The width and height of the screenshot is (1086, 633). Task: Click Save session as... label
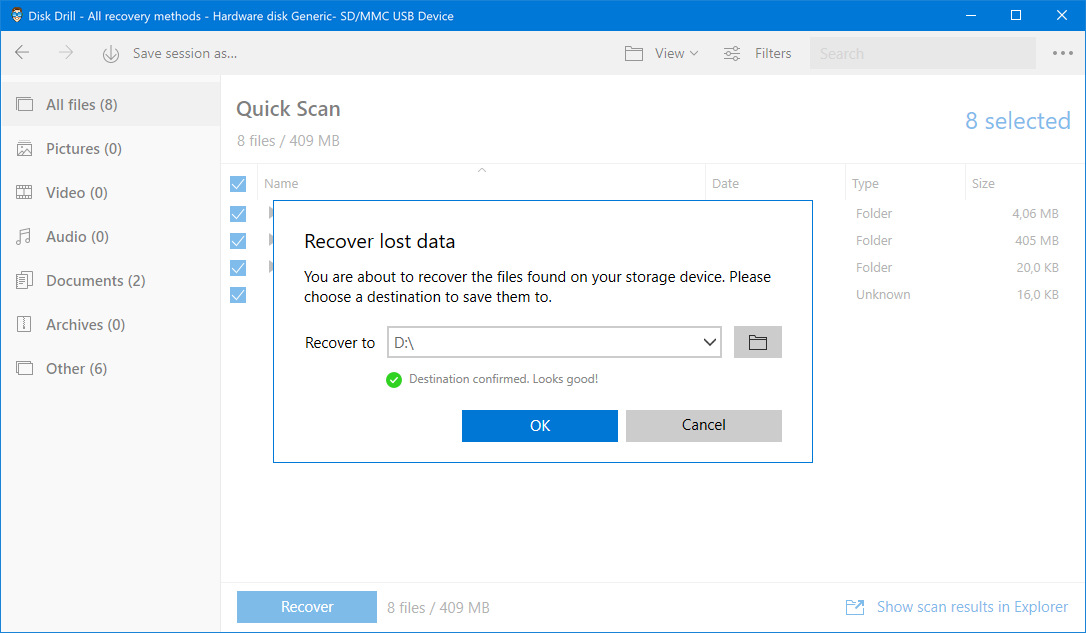185,53
